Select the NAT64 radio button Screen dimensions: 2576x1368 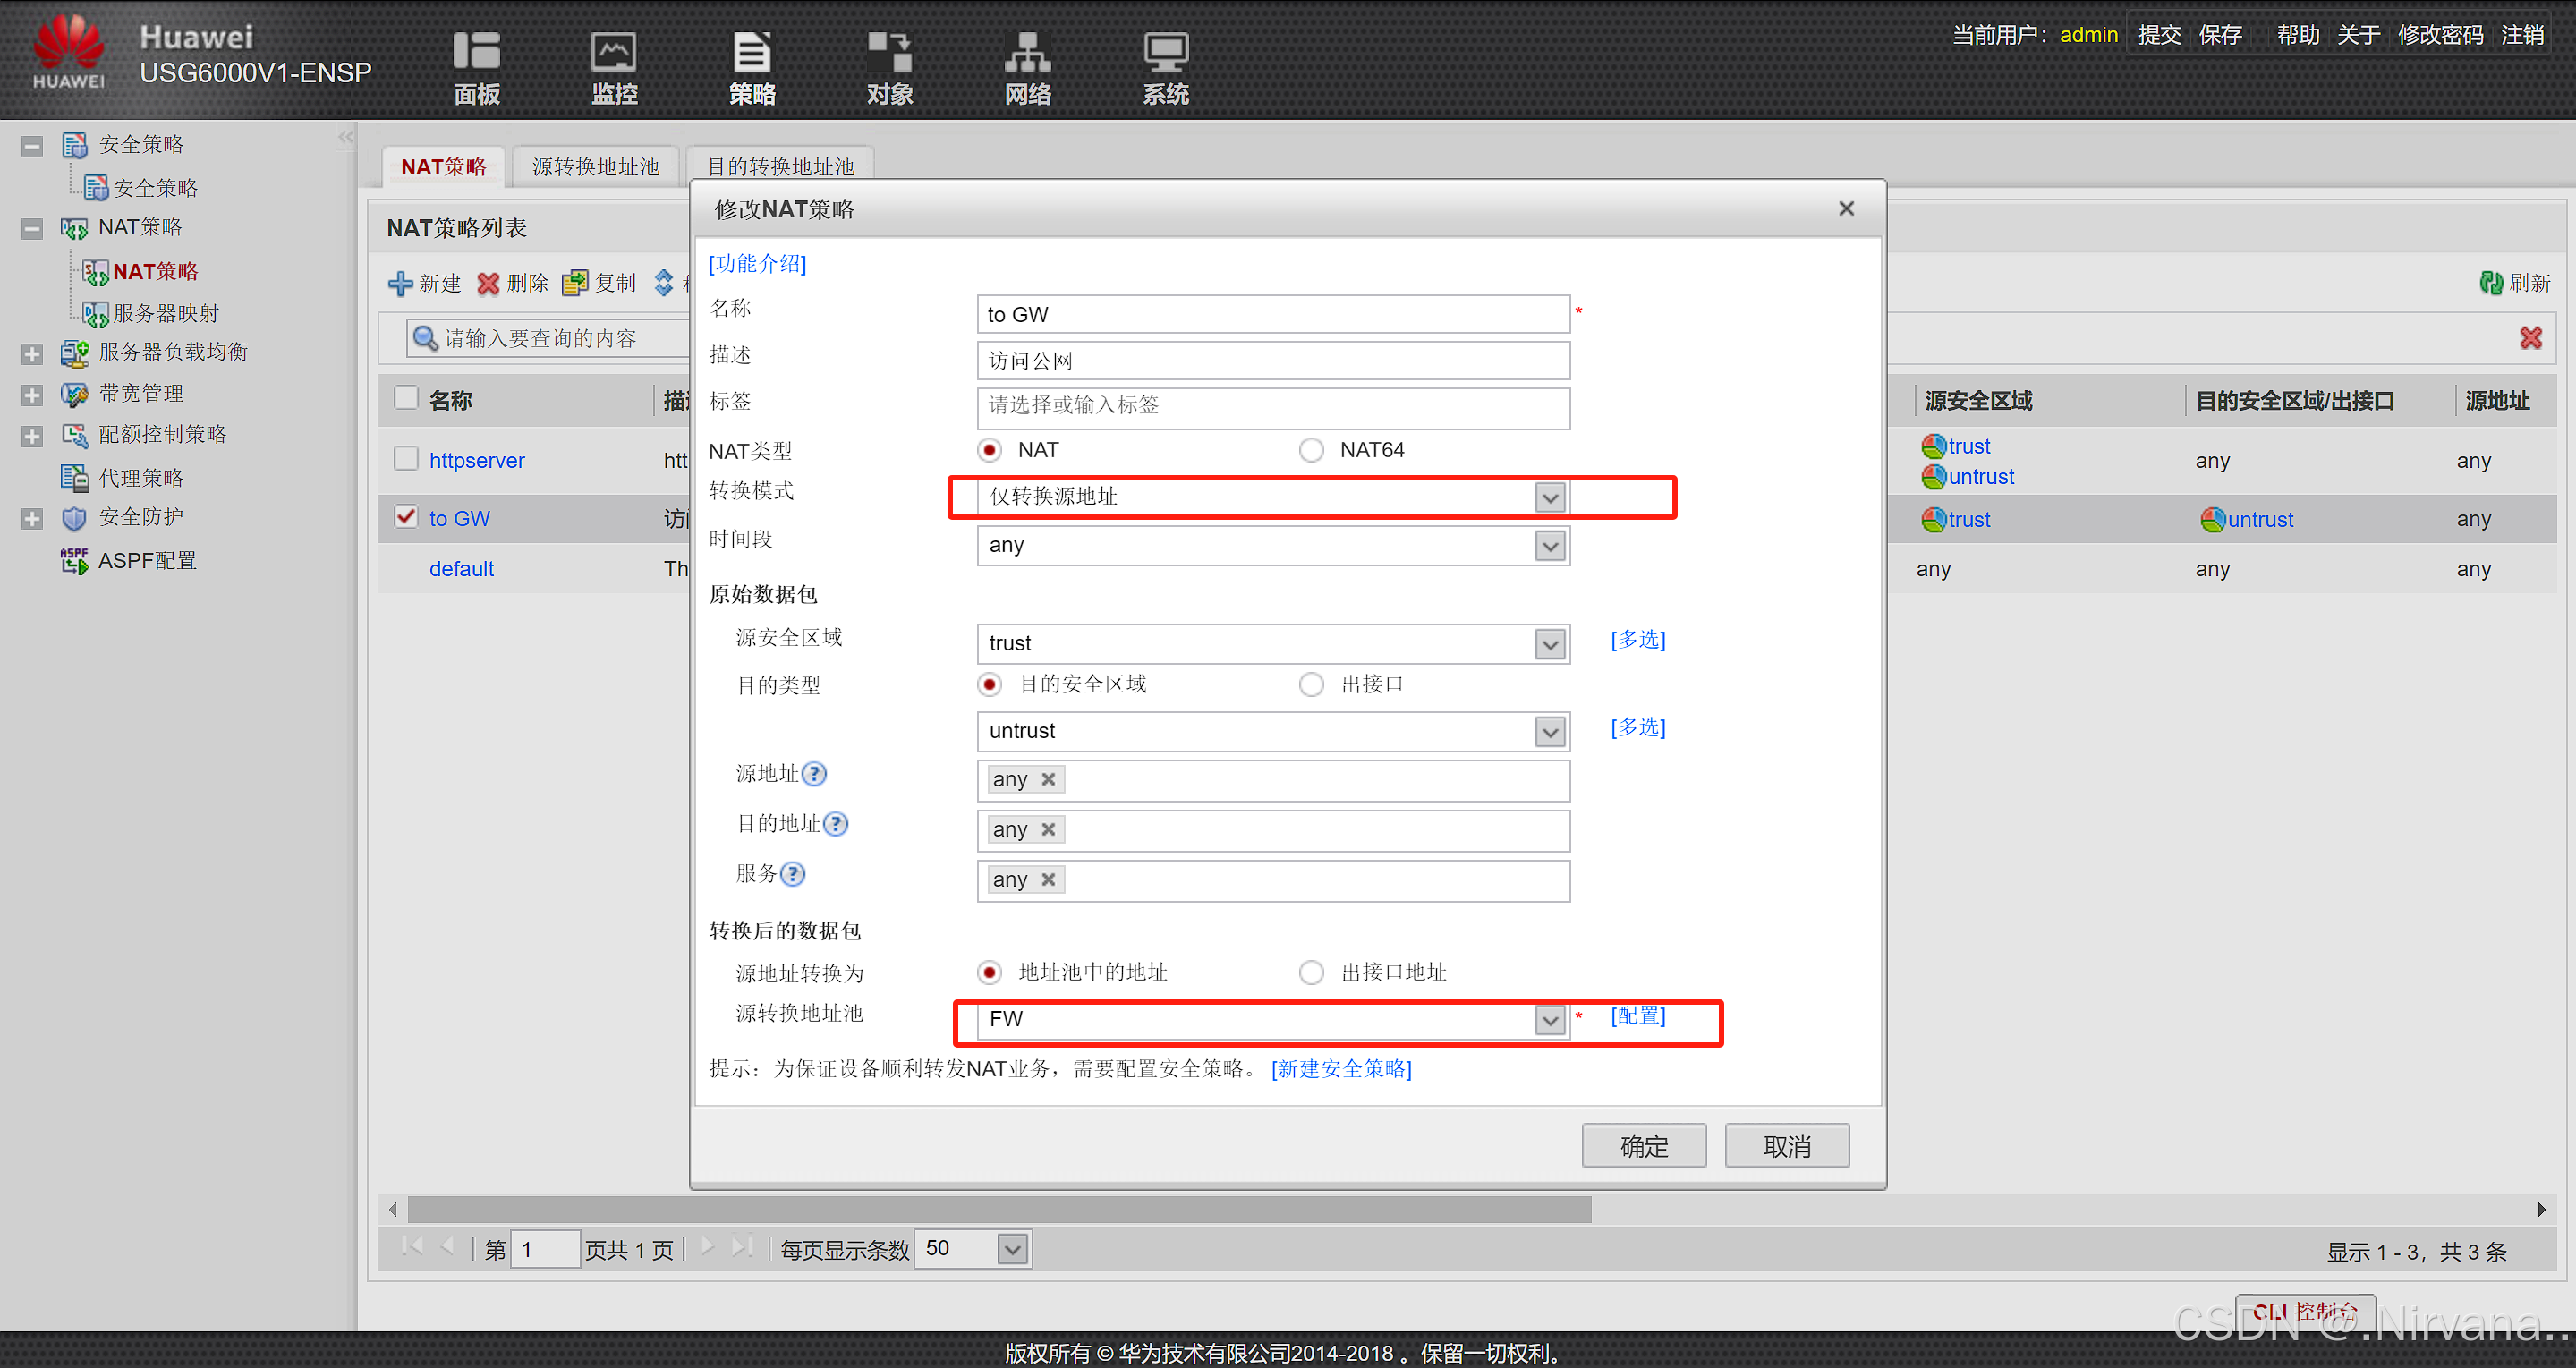coord(1311,450)
